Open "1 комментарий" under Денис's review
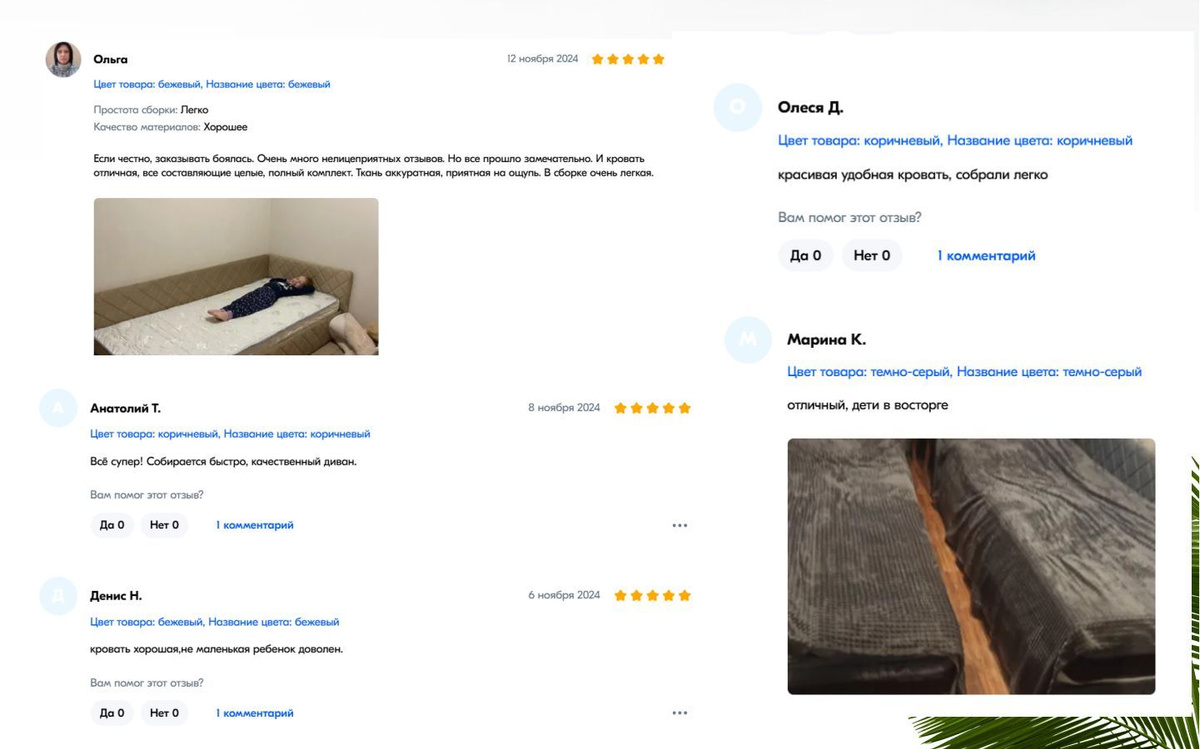 point(255,713)
